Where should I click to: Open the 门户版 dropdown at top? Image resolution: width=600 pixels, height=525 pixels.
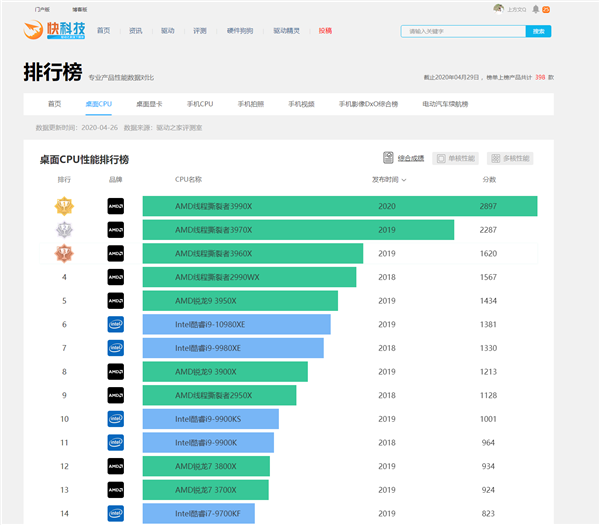42,9
